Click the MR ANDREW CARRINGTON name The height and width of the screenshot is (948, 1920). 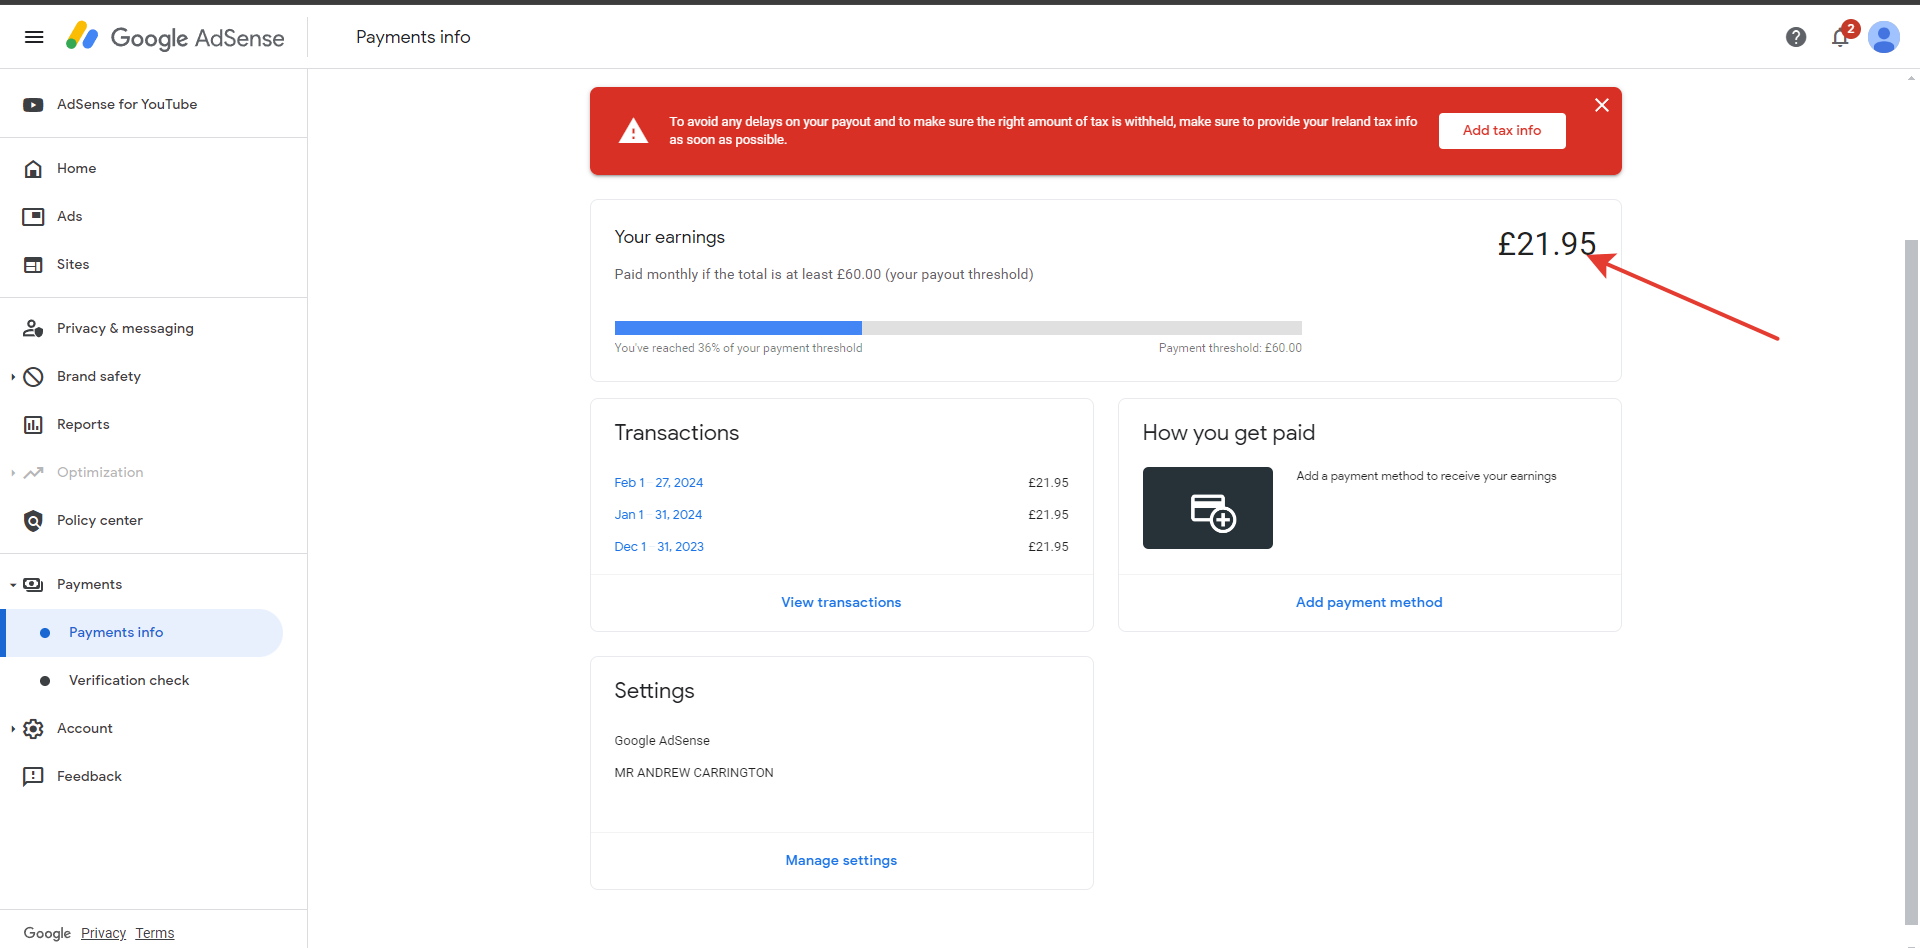point(694,773)
